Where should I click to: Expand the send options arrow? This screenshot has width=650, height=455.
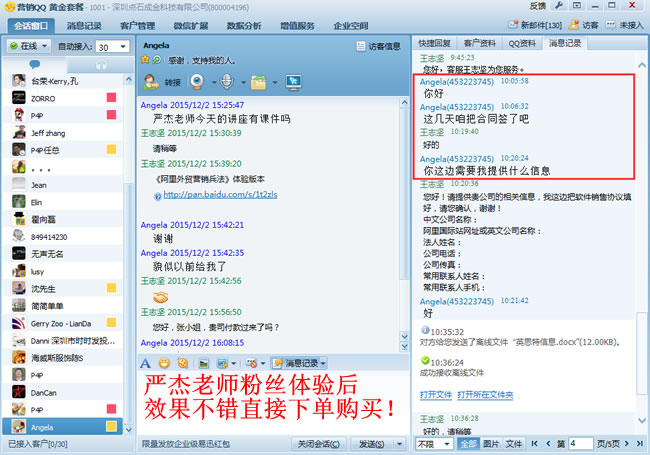tap(399, 444)
